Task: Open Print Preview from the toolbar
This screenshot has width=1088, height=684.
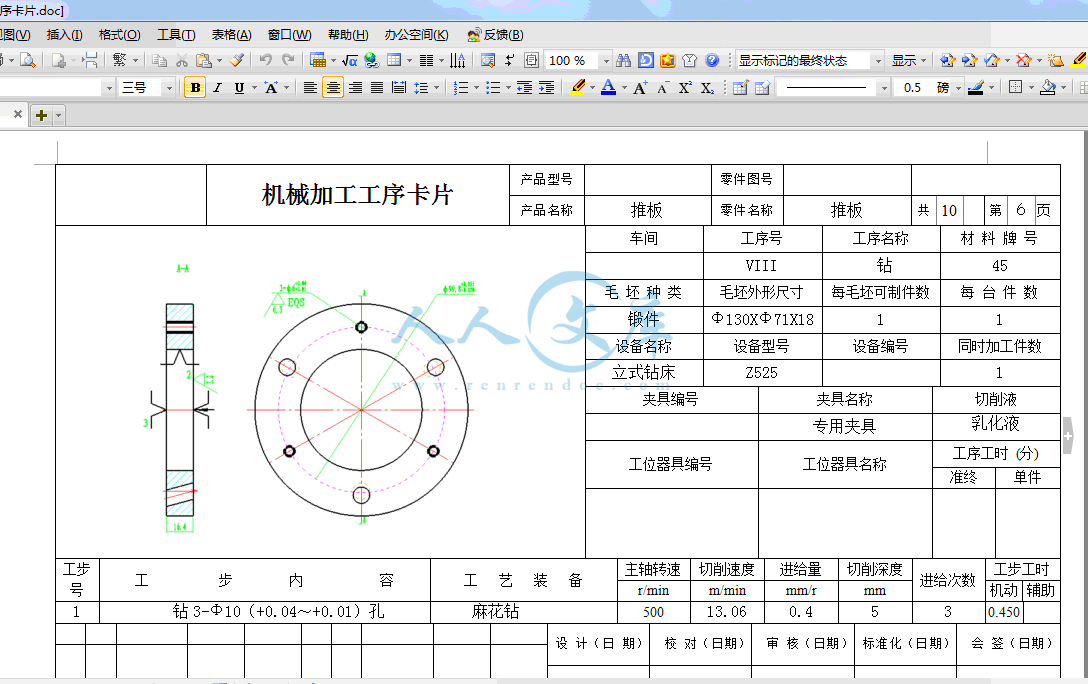Action: pyautogui.click(x=28, y=60)
